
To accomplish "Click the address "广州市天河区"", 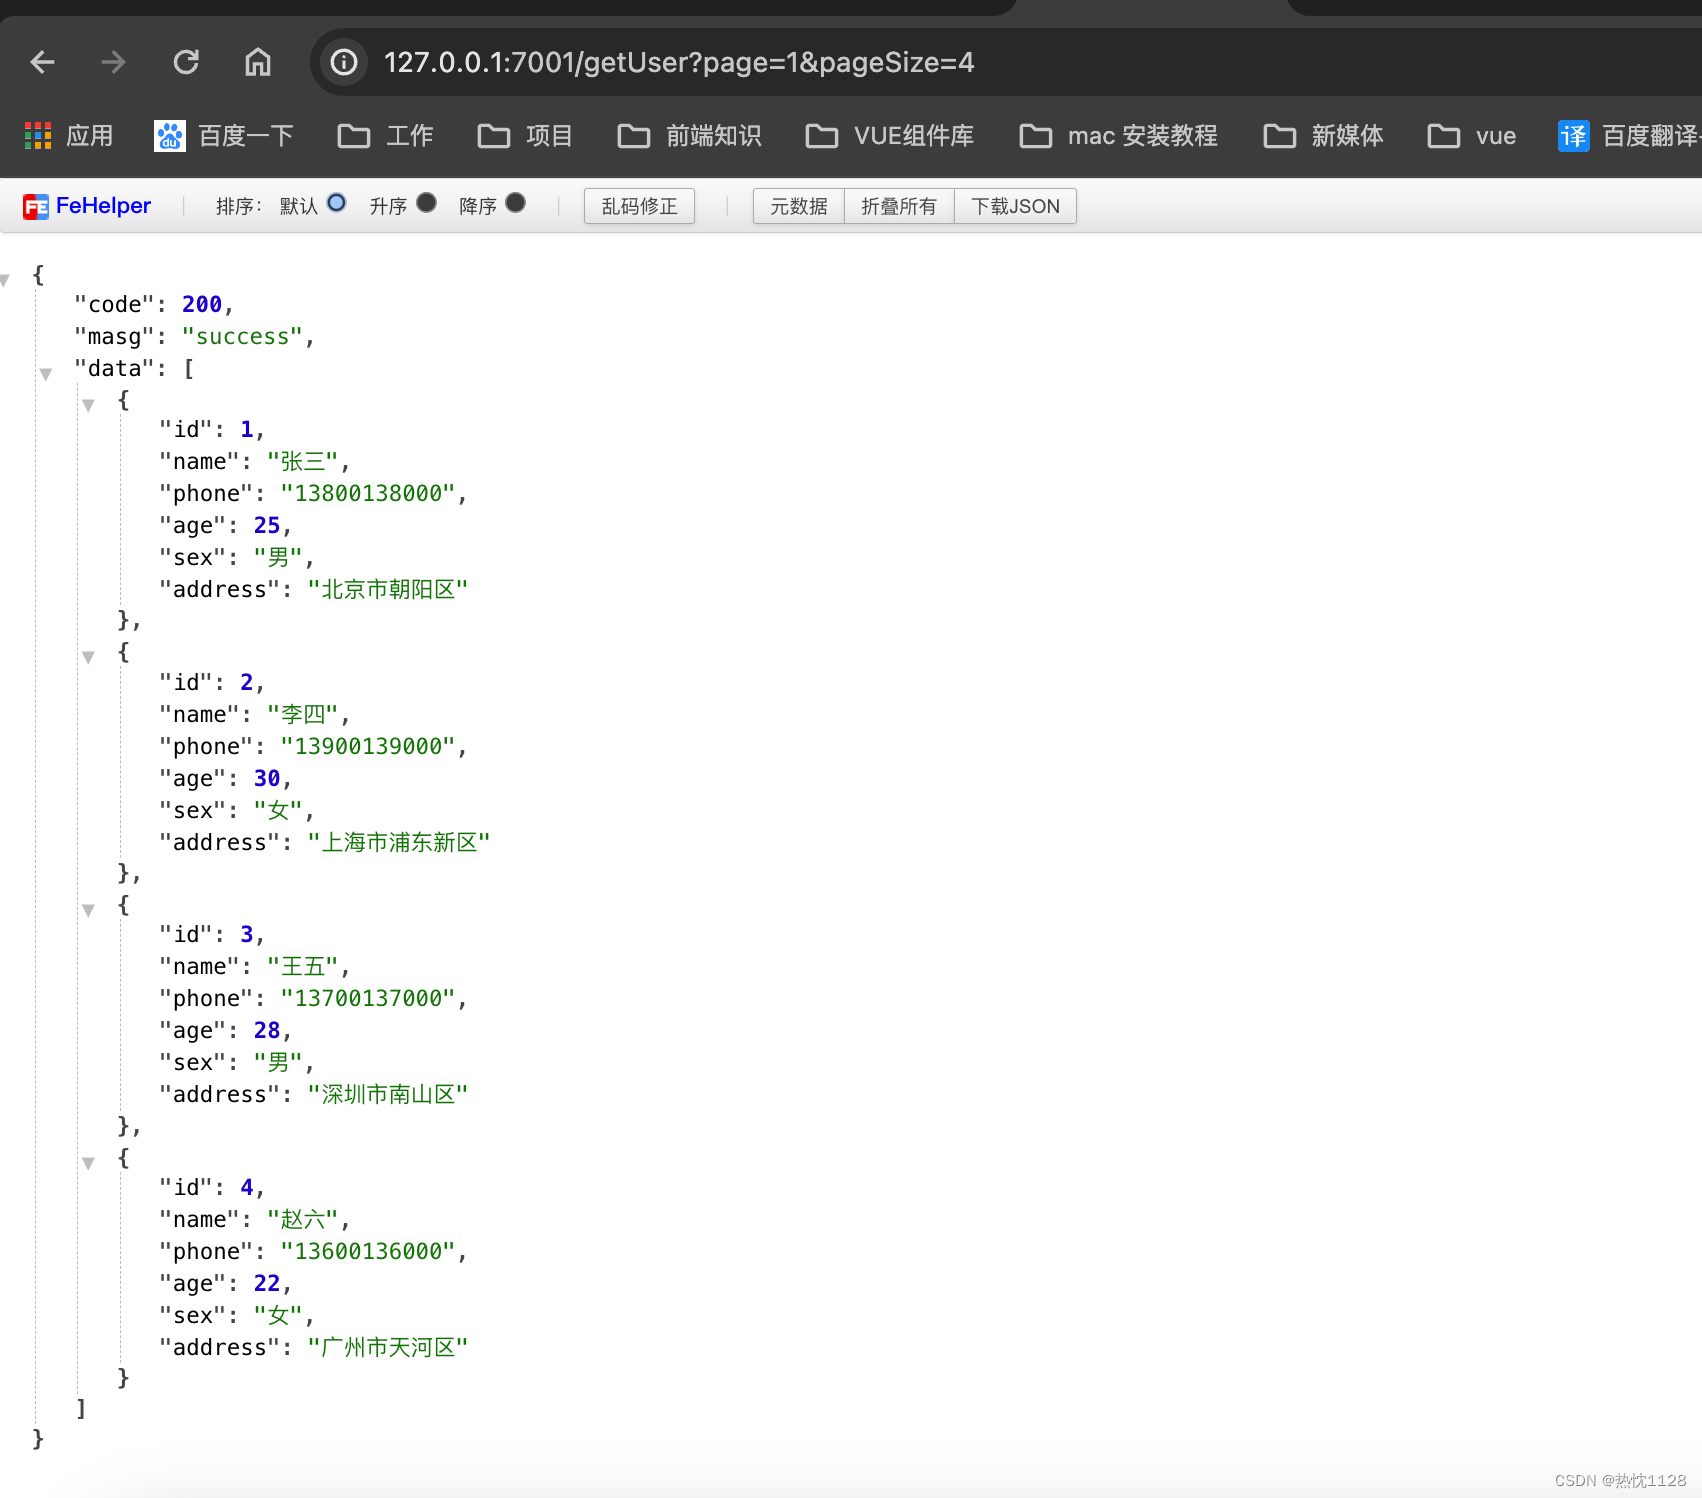I will (x=388, y=1347).
